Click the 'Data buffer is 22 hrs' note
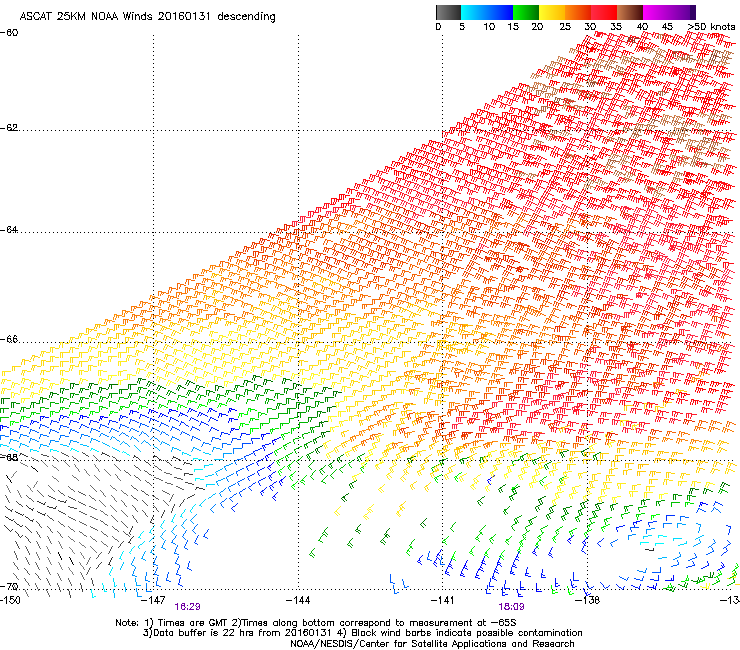Image resolution: width=740 pixels, height=650 pixels. [x=362, y=633]
